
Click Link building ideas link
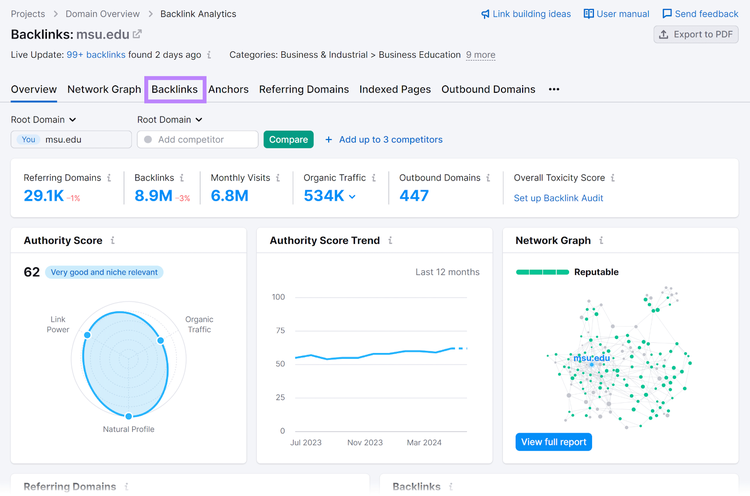coord(531,14)
